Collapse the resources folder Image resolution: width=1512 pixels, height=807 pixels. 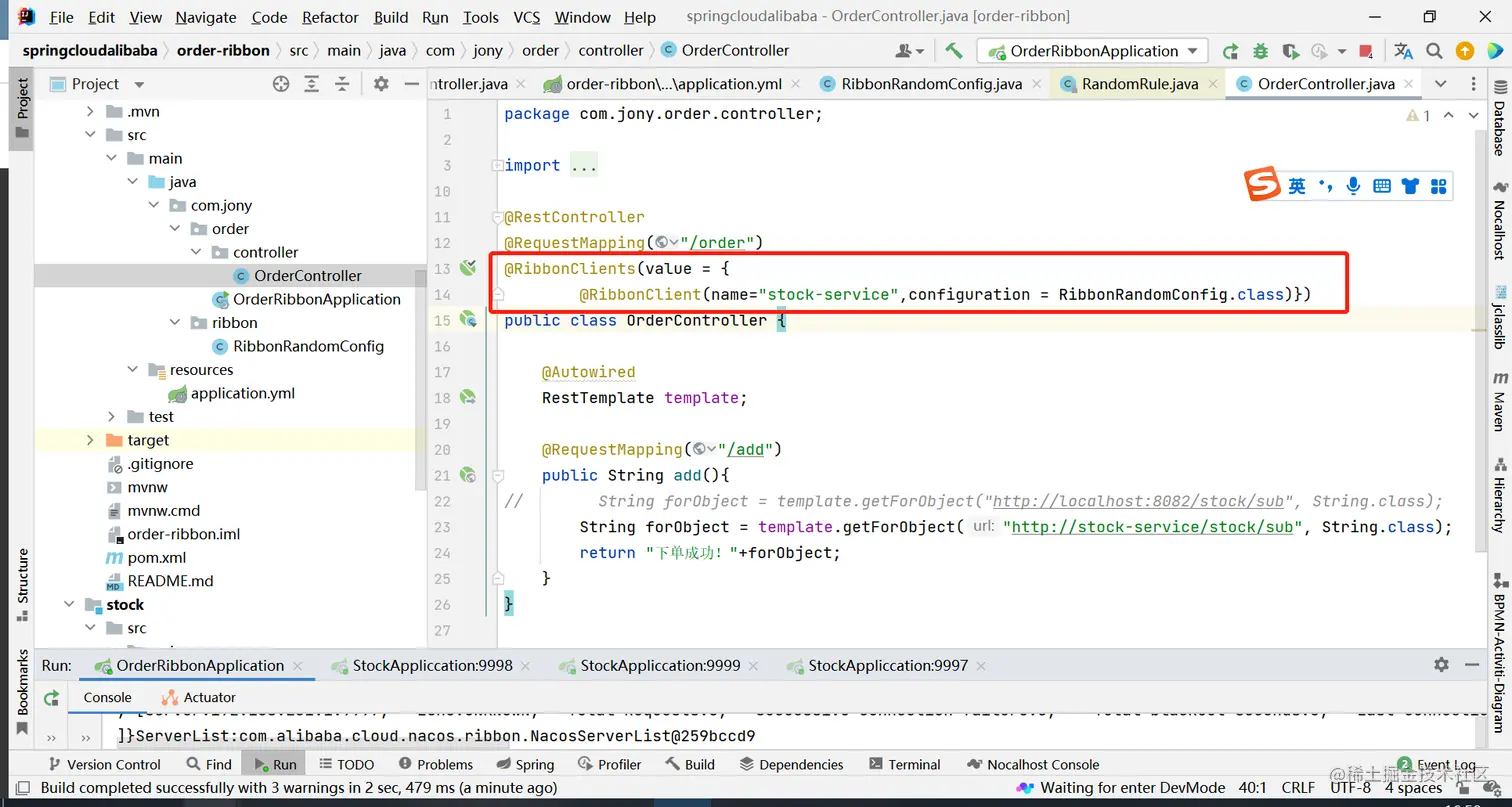pos(132,370)
